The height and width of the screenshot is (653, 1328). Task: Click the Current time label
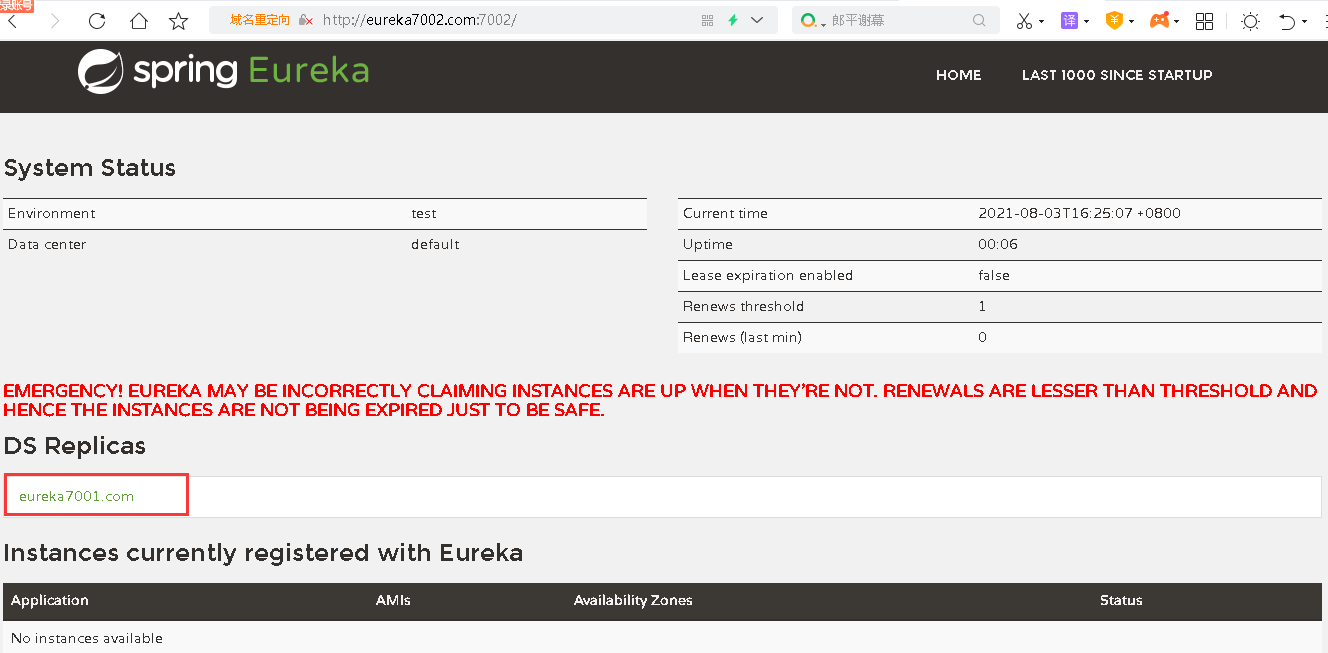[725, 213]
